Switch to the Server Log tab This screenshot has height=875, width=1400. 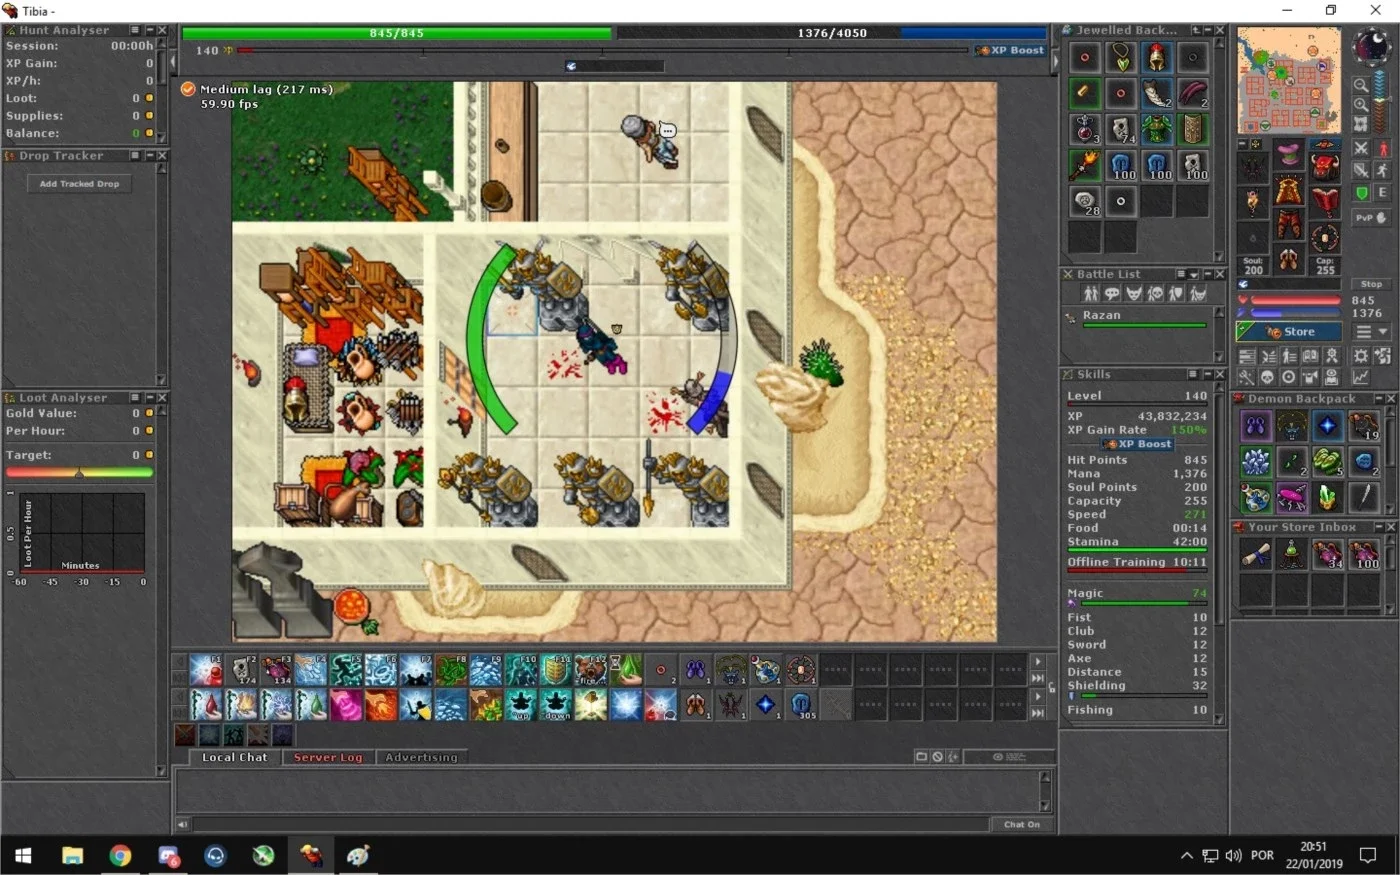click(x=327, y=757)
